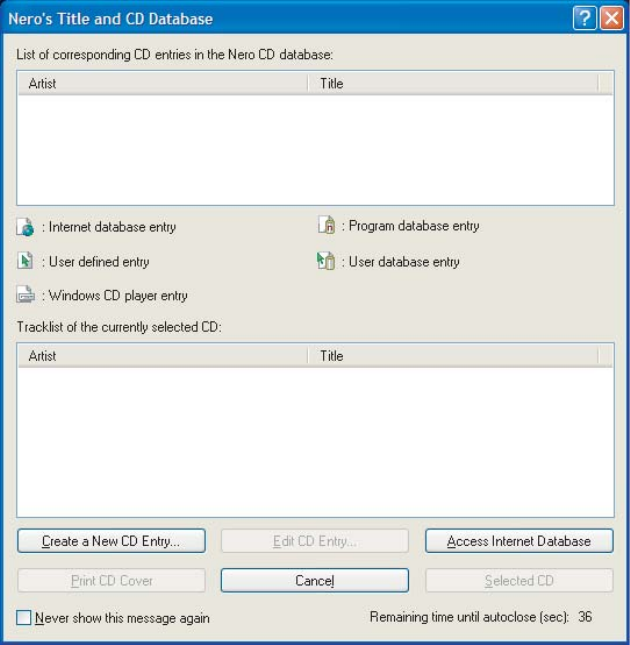Open help with the question mark button
Viewport: 630px width, 645px height.
pos(584,19)
